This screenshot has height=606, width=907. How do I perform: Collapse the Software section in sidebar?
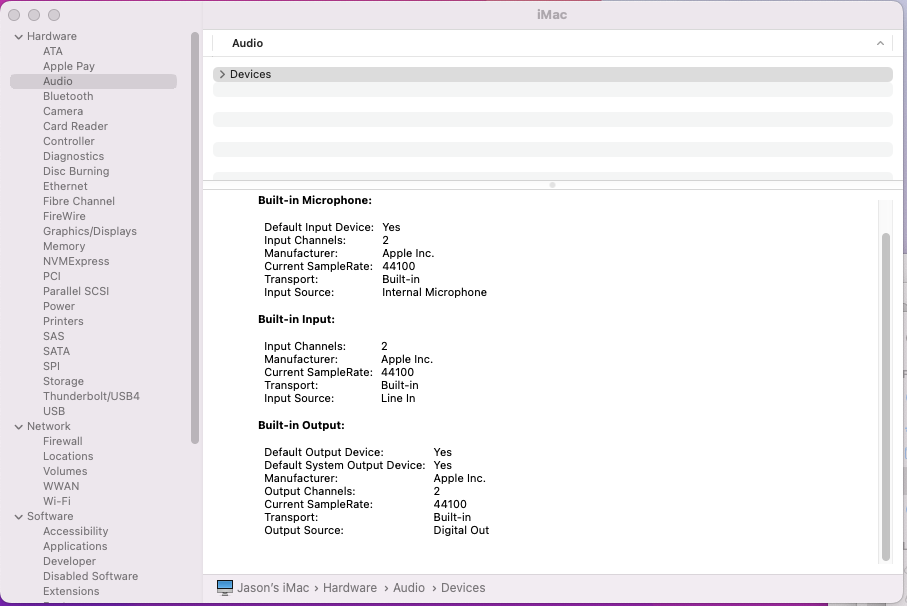point(19,517)
